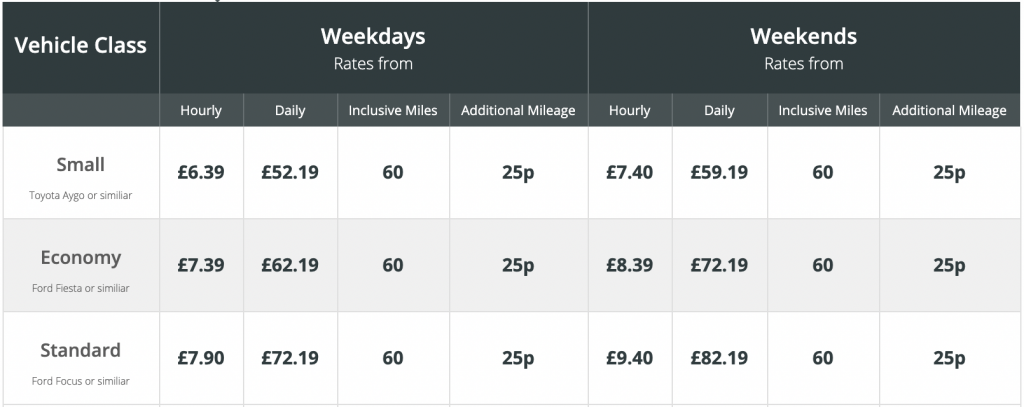1024x407 pixels.
Task: Select the Standard vehicle class row label
Action: 80,350
